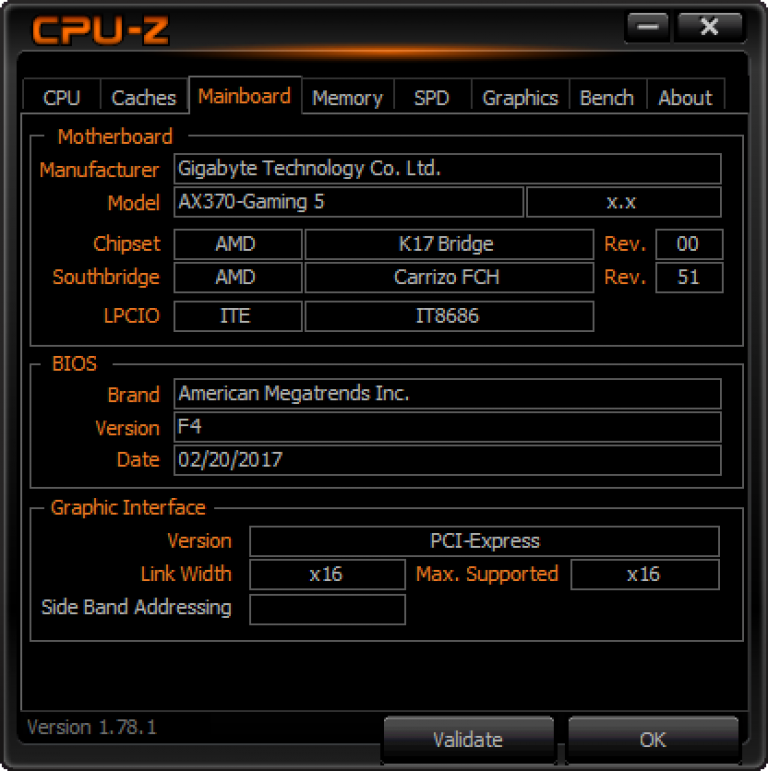768x771 pixels.
Task: Open the SPD tab
Action: click(x=432, y=97)
